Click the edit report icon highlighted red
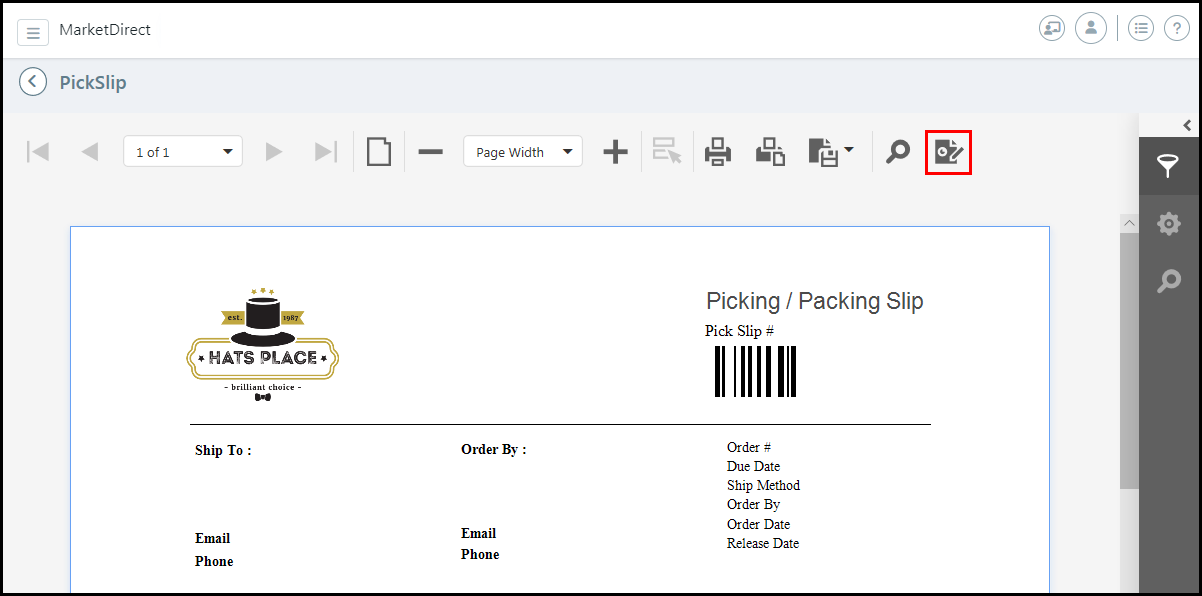This screenshot has height=596, width=1202. [x=948, y=152]
